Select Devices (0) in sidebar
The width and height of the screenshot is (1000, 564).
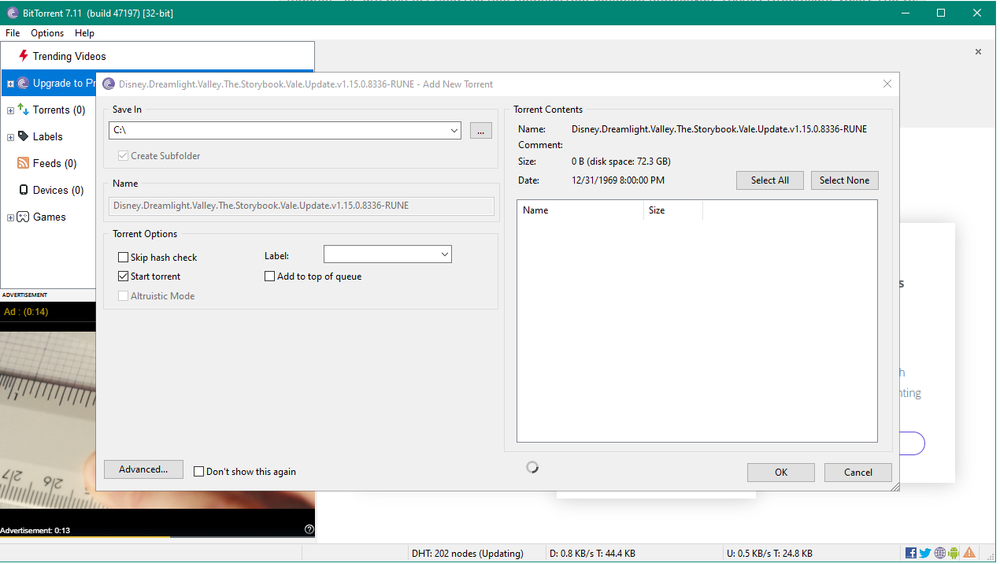coord(58,190)
